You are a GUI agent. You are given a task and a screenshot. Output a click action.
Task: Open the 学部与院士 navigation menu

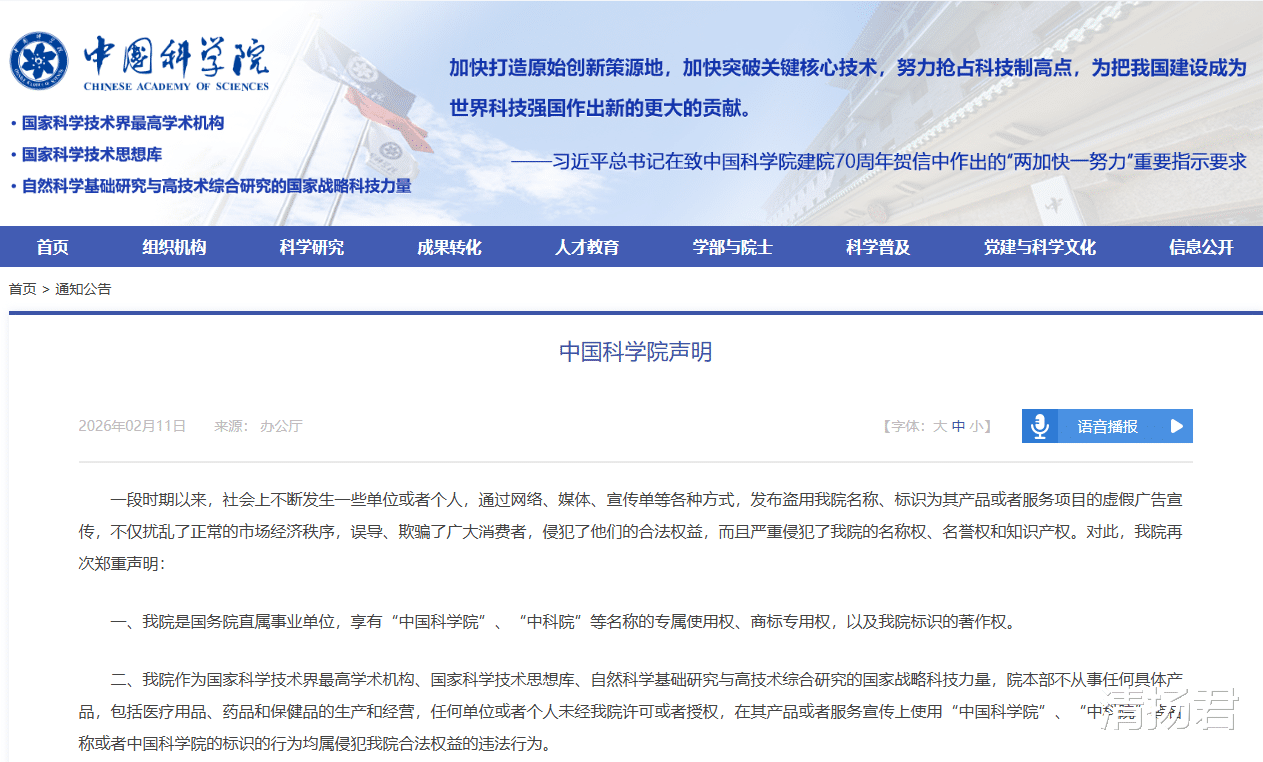[733, 247]
